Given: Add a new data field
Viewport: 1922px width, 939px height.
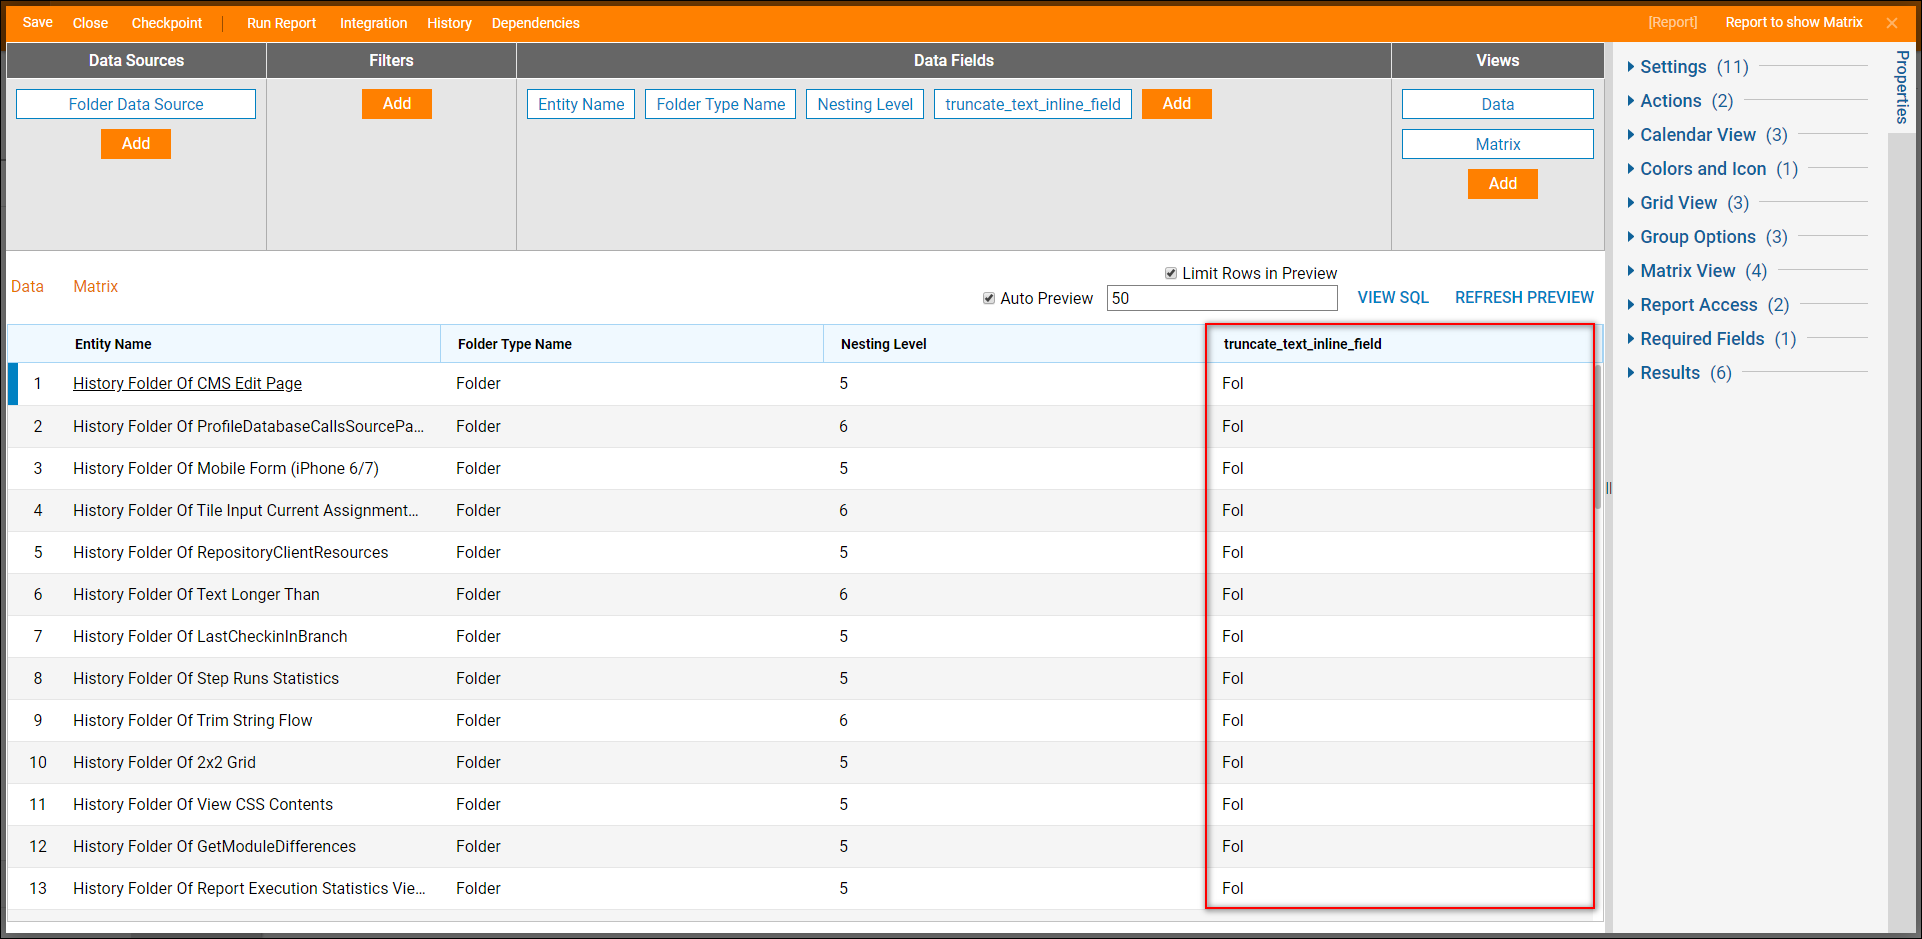Looking at the screenshot, I should click(x=1177, y=104).
